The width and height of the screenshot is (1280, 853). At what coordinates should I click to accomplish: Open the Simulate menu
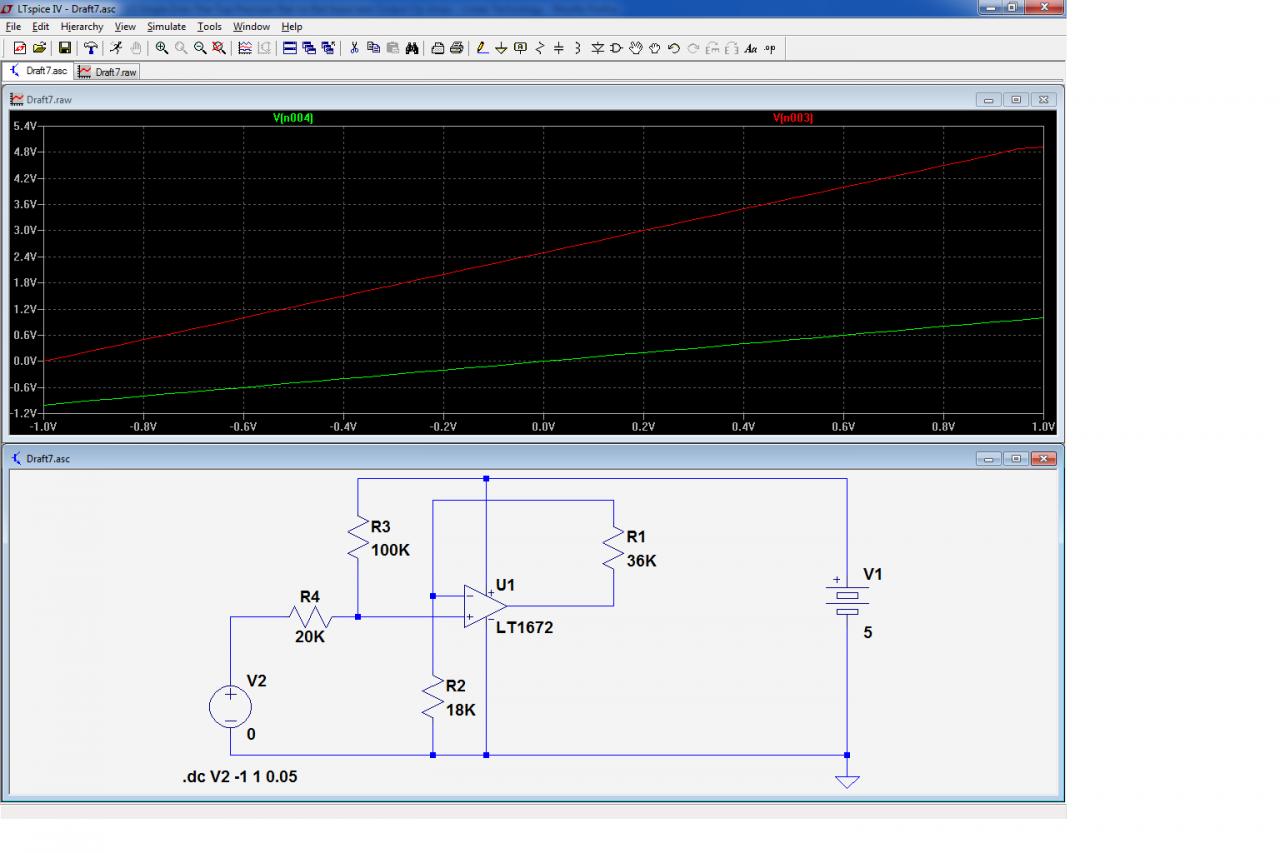coord(166,27)
